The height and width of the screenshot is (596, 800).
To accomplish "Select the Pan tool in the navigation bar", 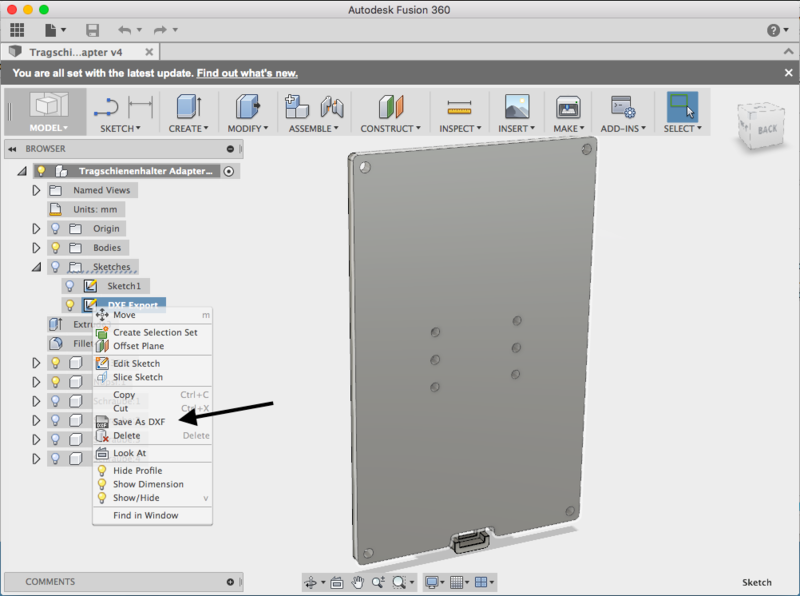I will [358, 582].
